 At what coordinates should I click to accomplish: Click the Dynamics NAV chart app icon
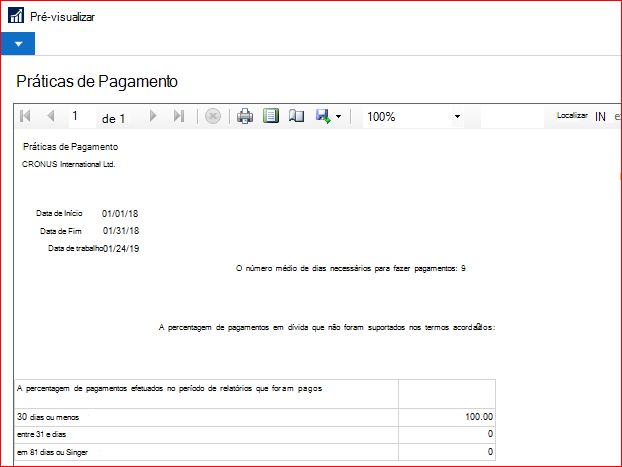coord(16,15)
